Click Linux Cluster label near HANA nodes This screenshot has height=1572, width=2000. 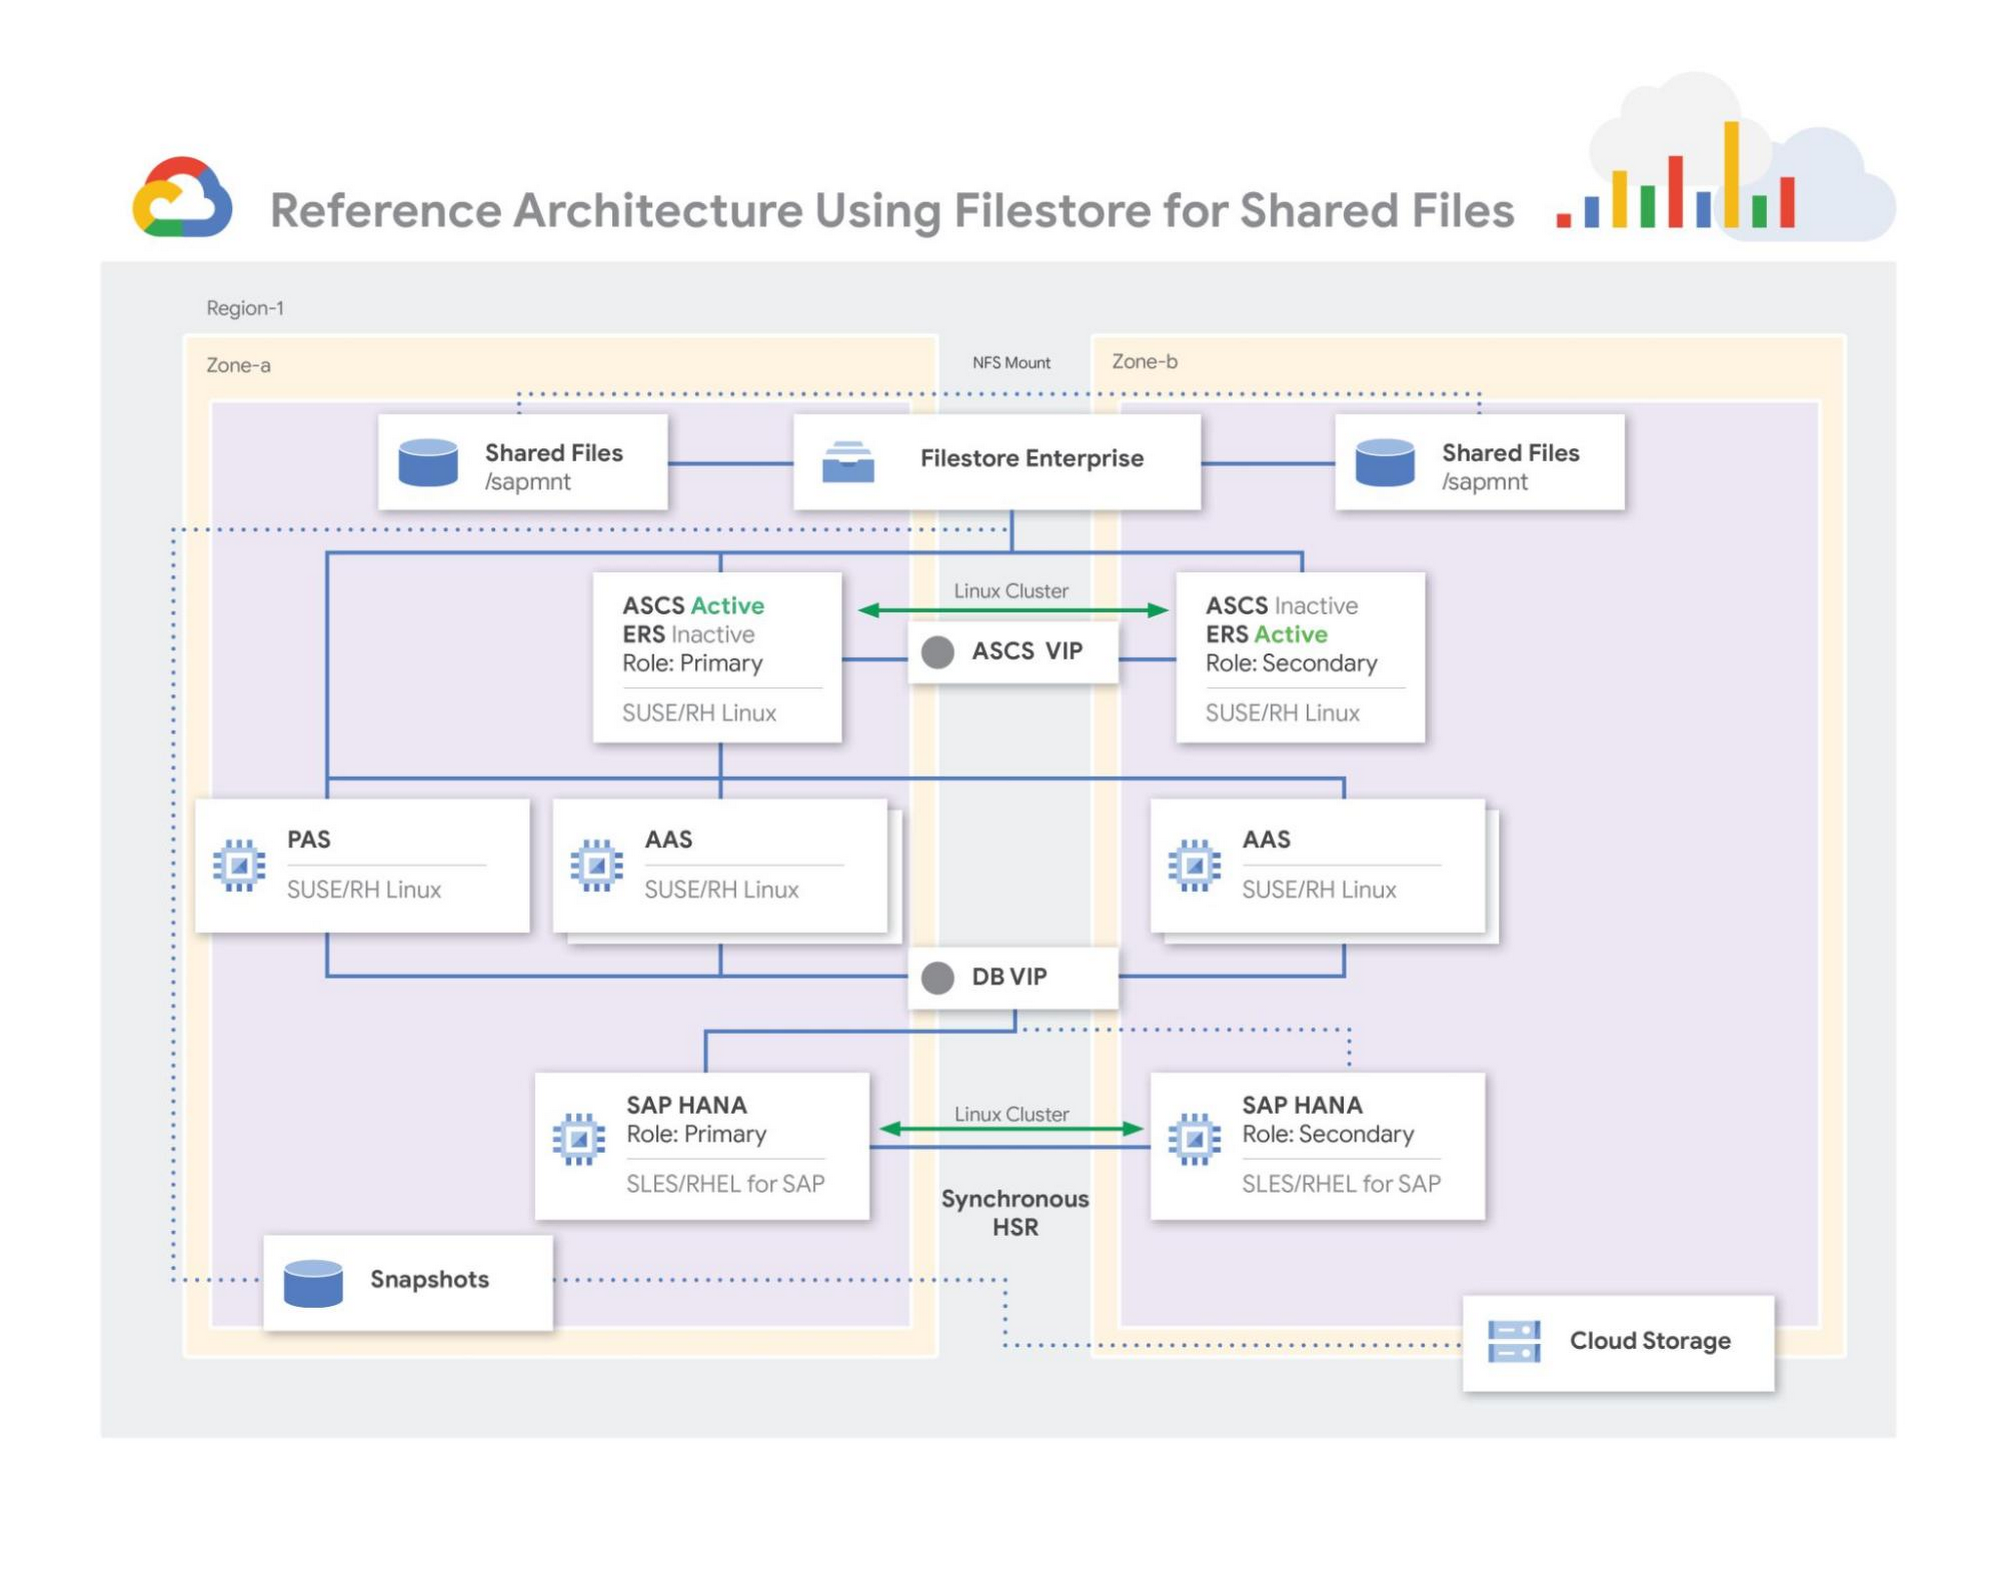(1011, 1115)
